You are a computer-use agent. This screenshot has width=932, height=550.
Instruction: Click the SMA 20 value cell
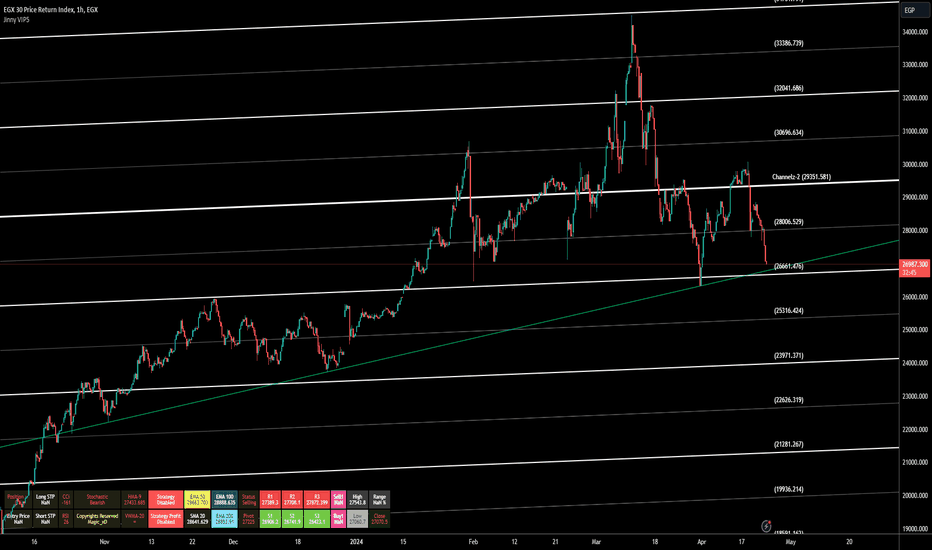197,519
